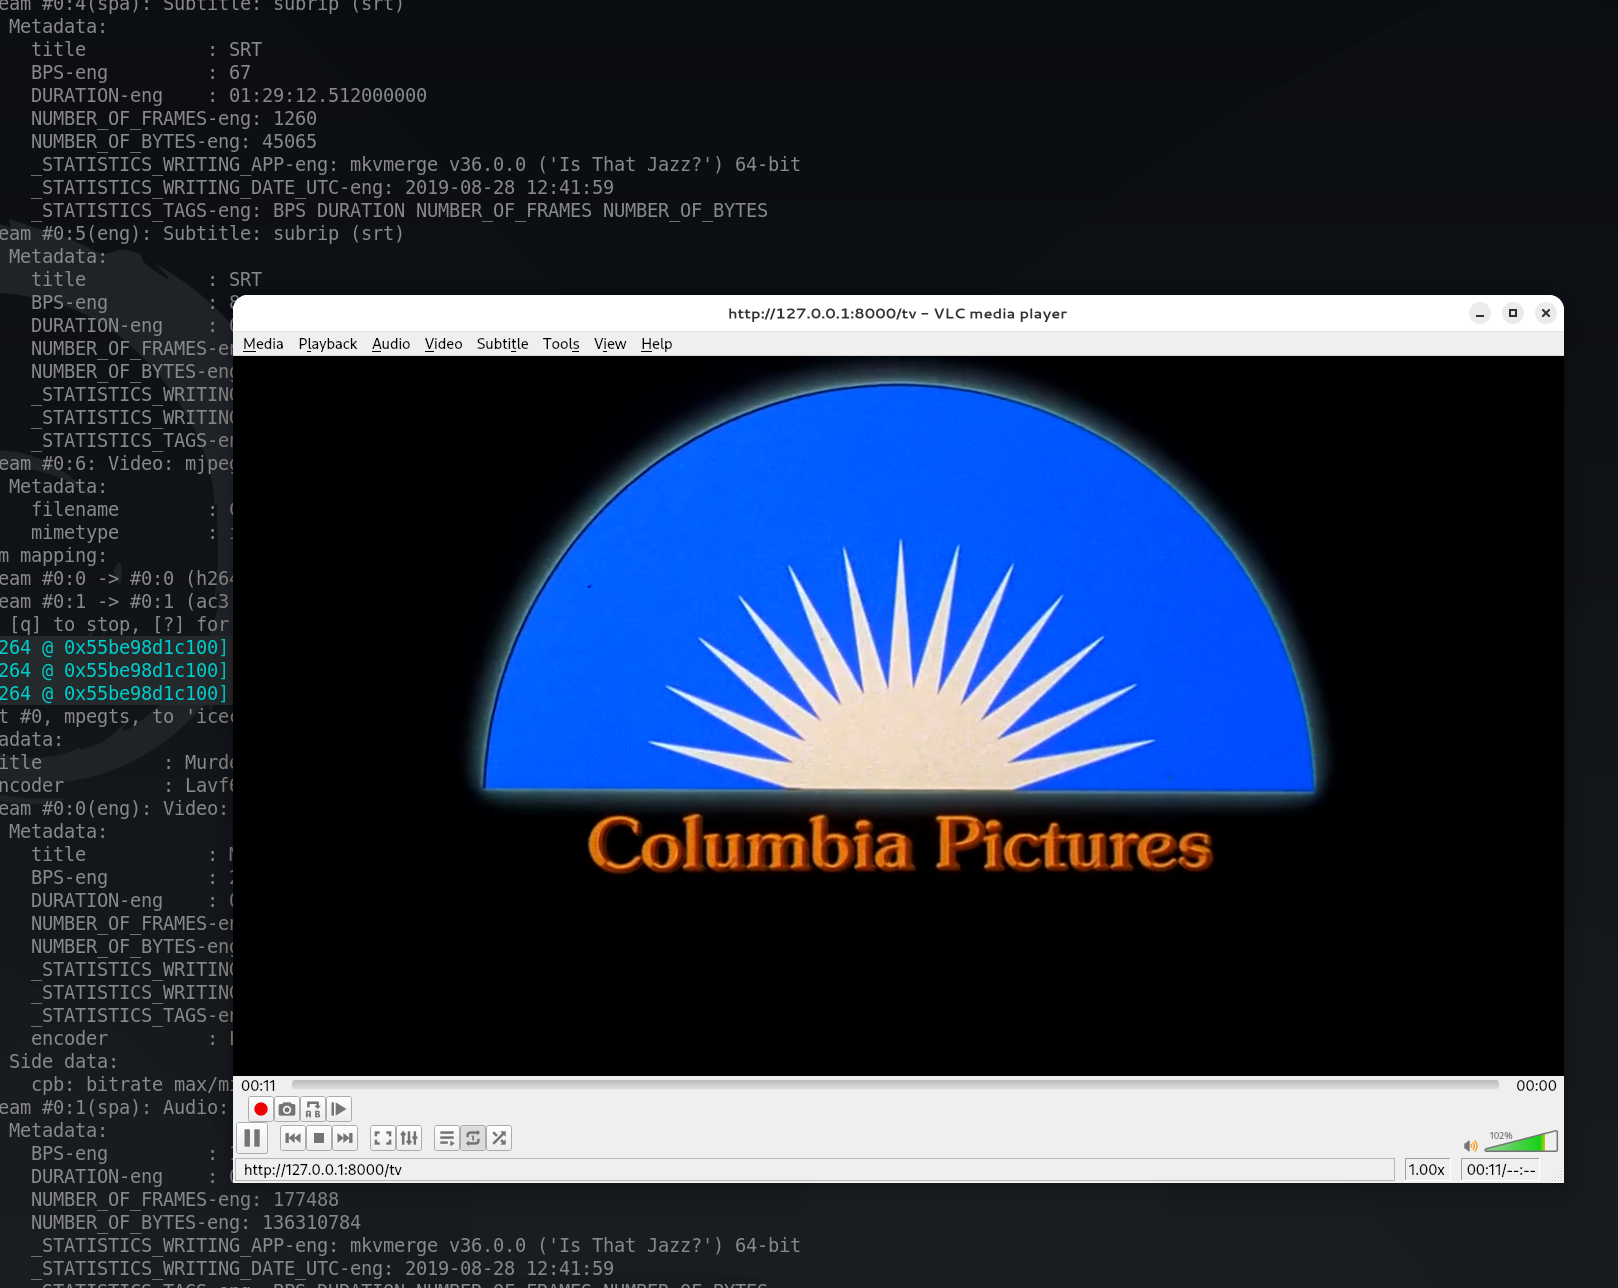
Task: Pause the video playback
Action: tap(252, 1138)
